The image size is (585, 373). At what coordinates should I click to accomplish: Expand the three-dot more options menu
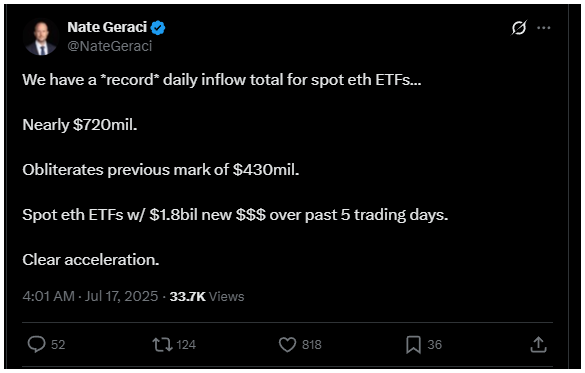tap(544, 28)
